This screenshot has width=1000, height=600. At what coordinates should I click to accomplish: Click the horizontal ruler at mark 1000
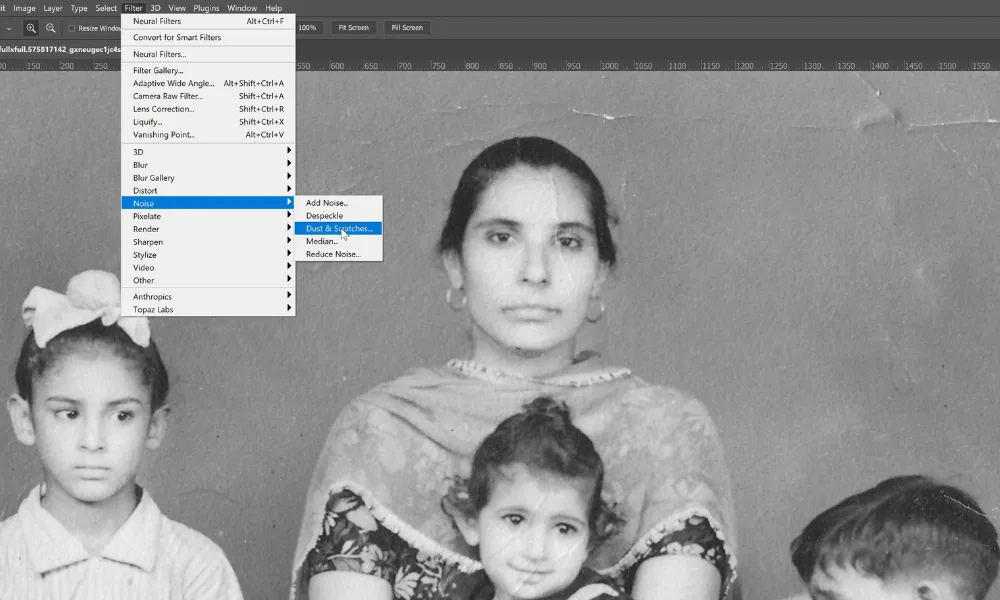[609, 66]
